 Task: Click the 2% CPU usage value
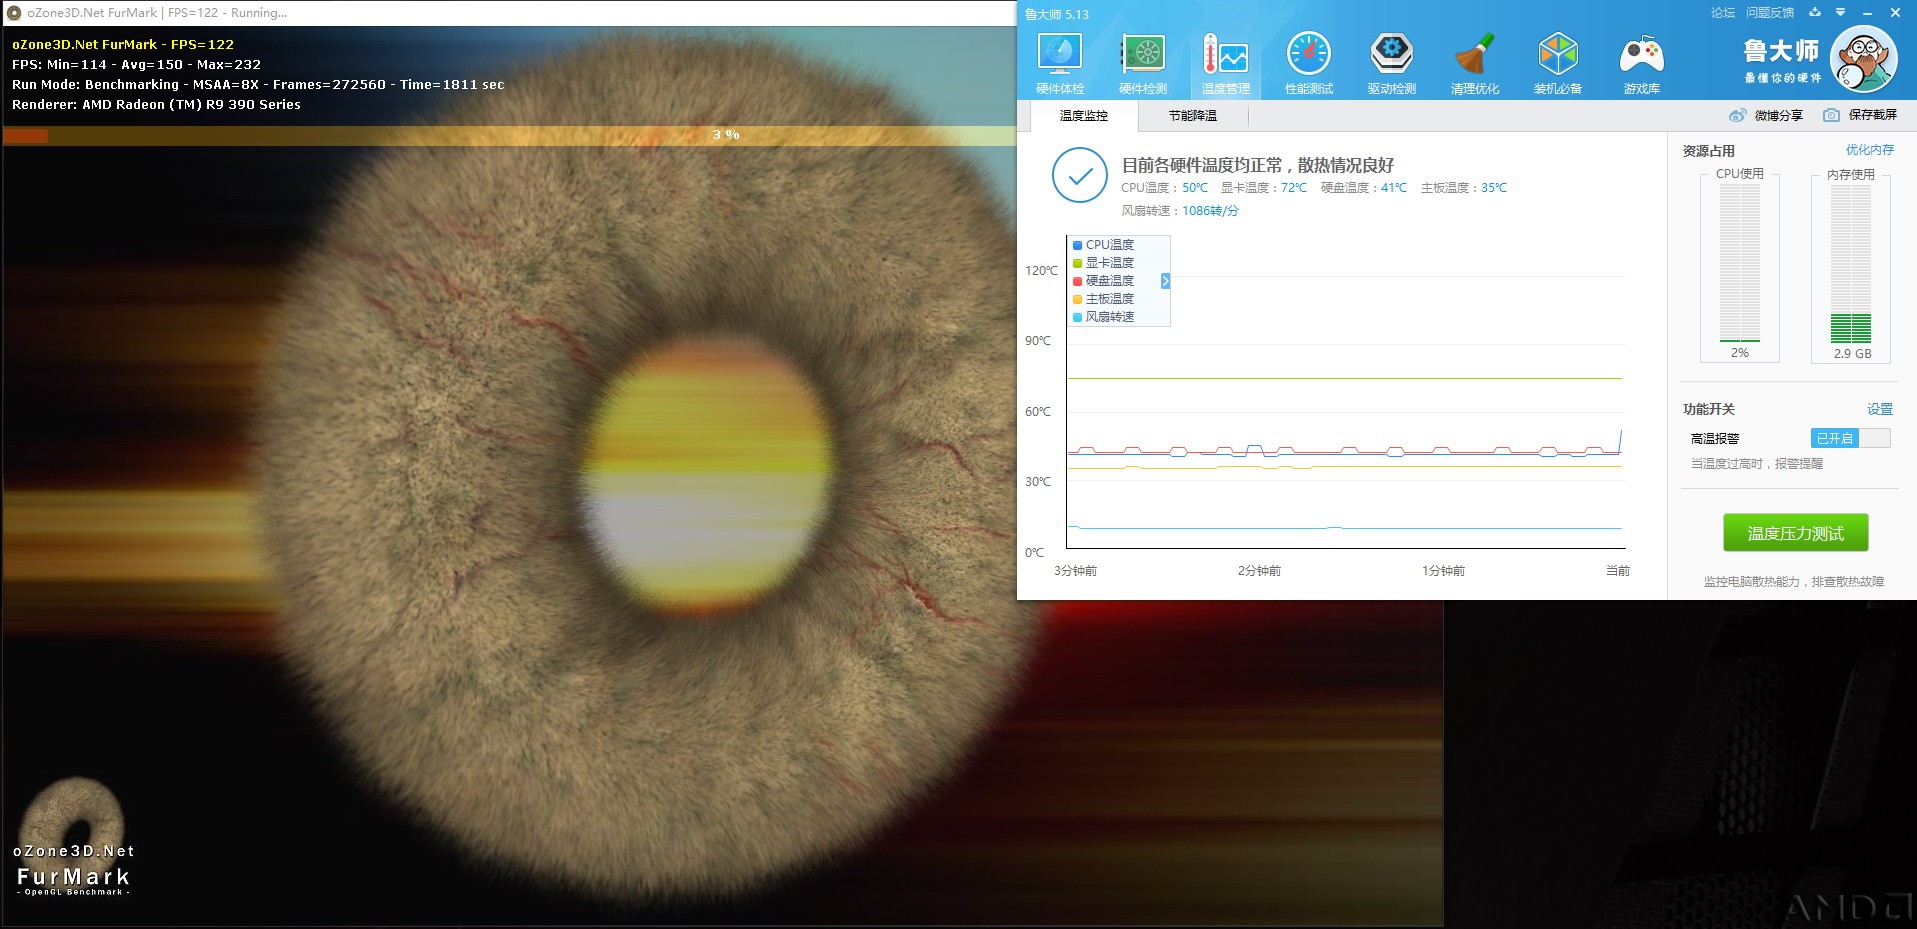tap(1740, 353)
